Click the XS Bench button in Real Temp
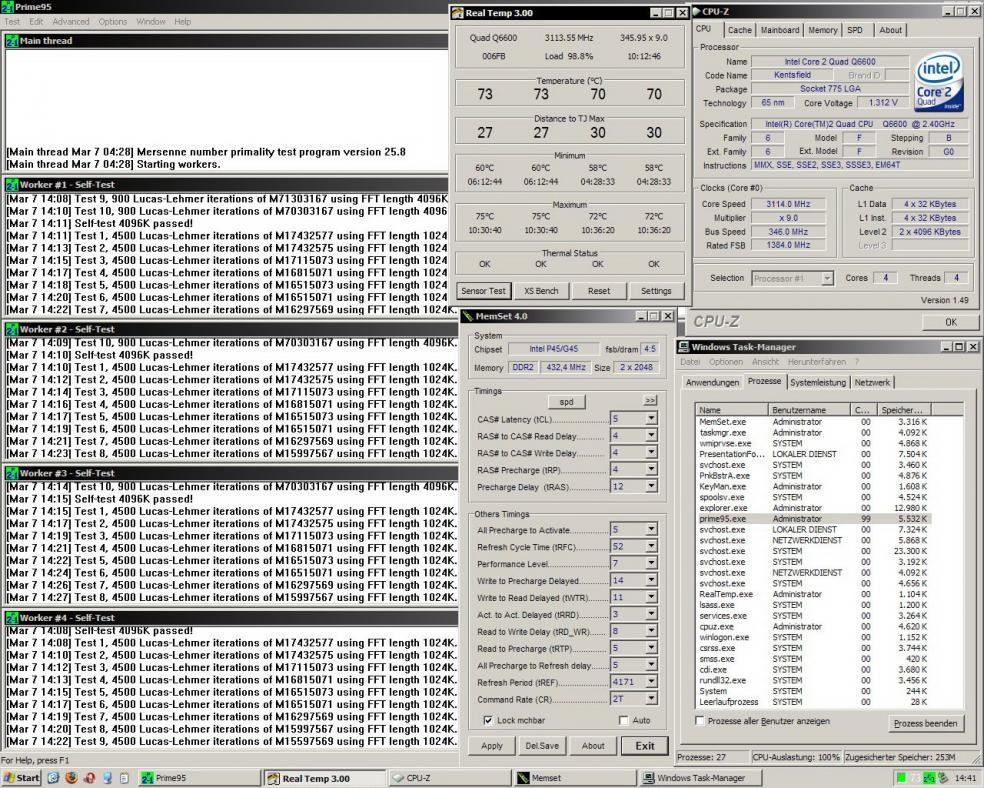Screen dimensions: 984x788 [541, 291]
